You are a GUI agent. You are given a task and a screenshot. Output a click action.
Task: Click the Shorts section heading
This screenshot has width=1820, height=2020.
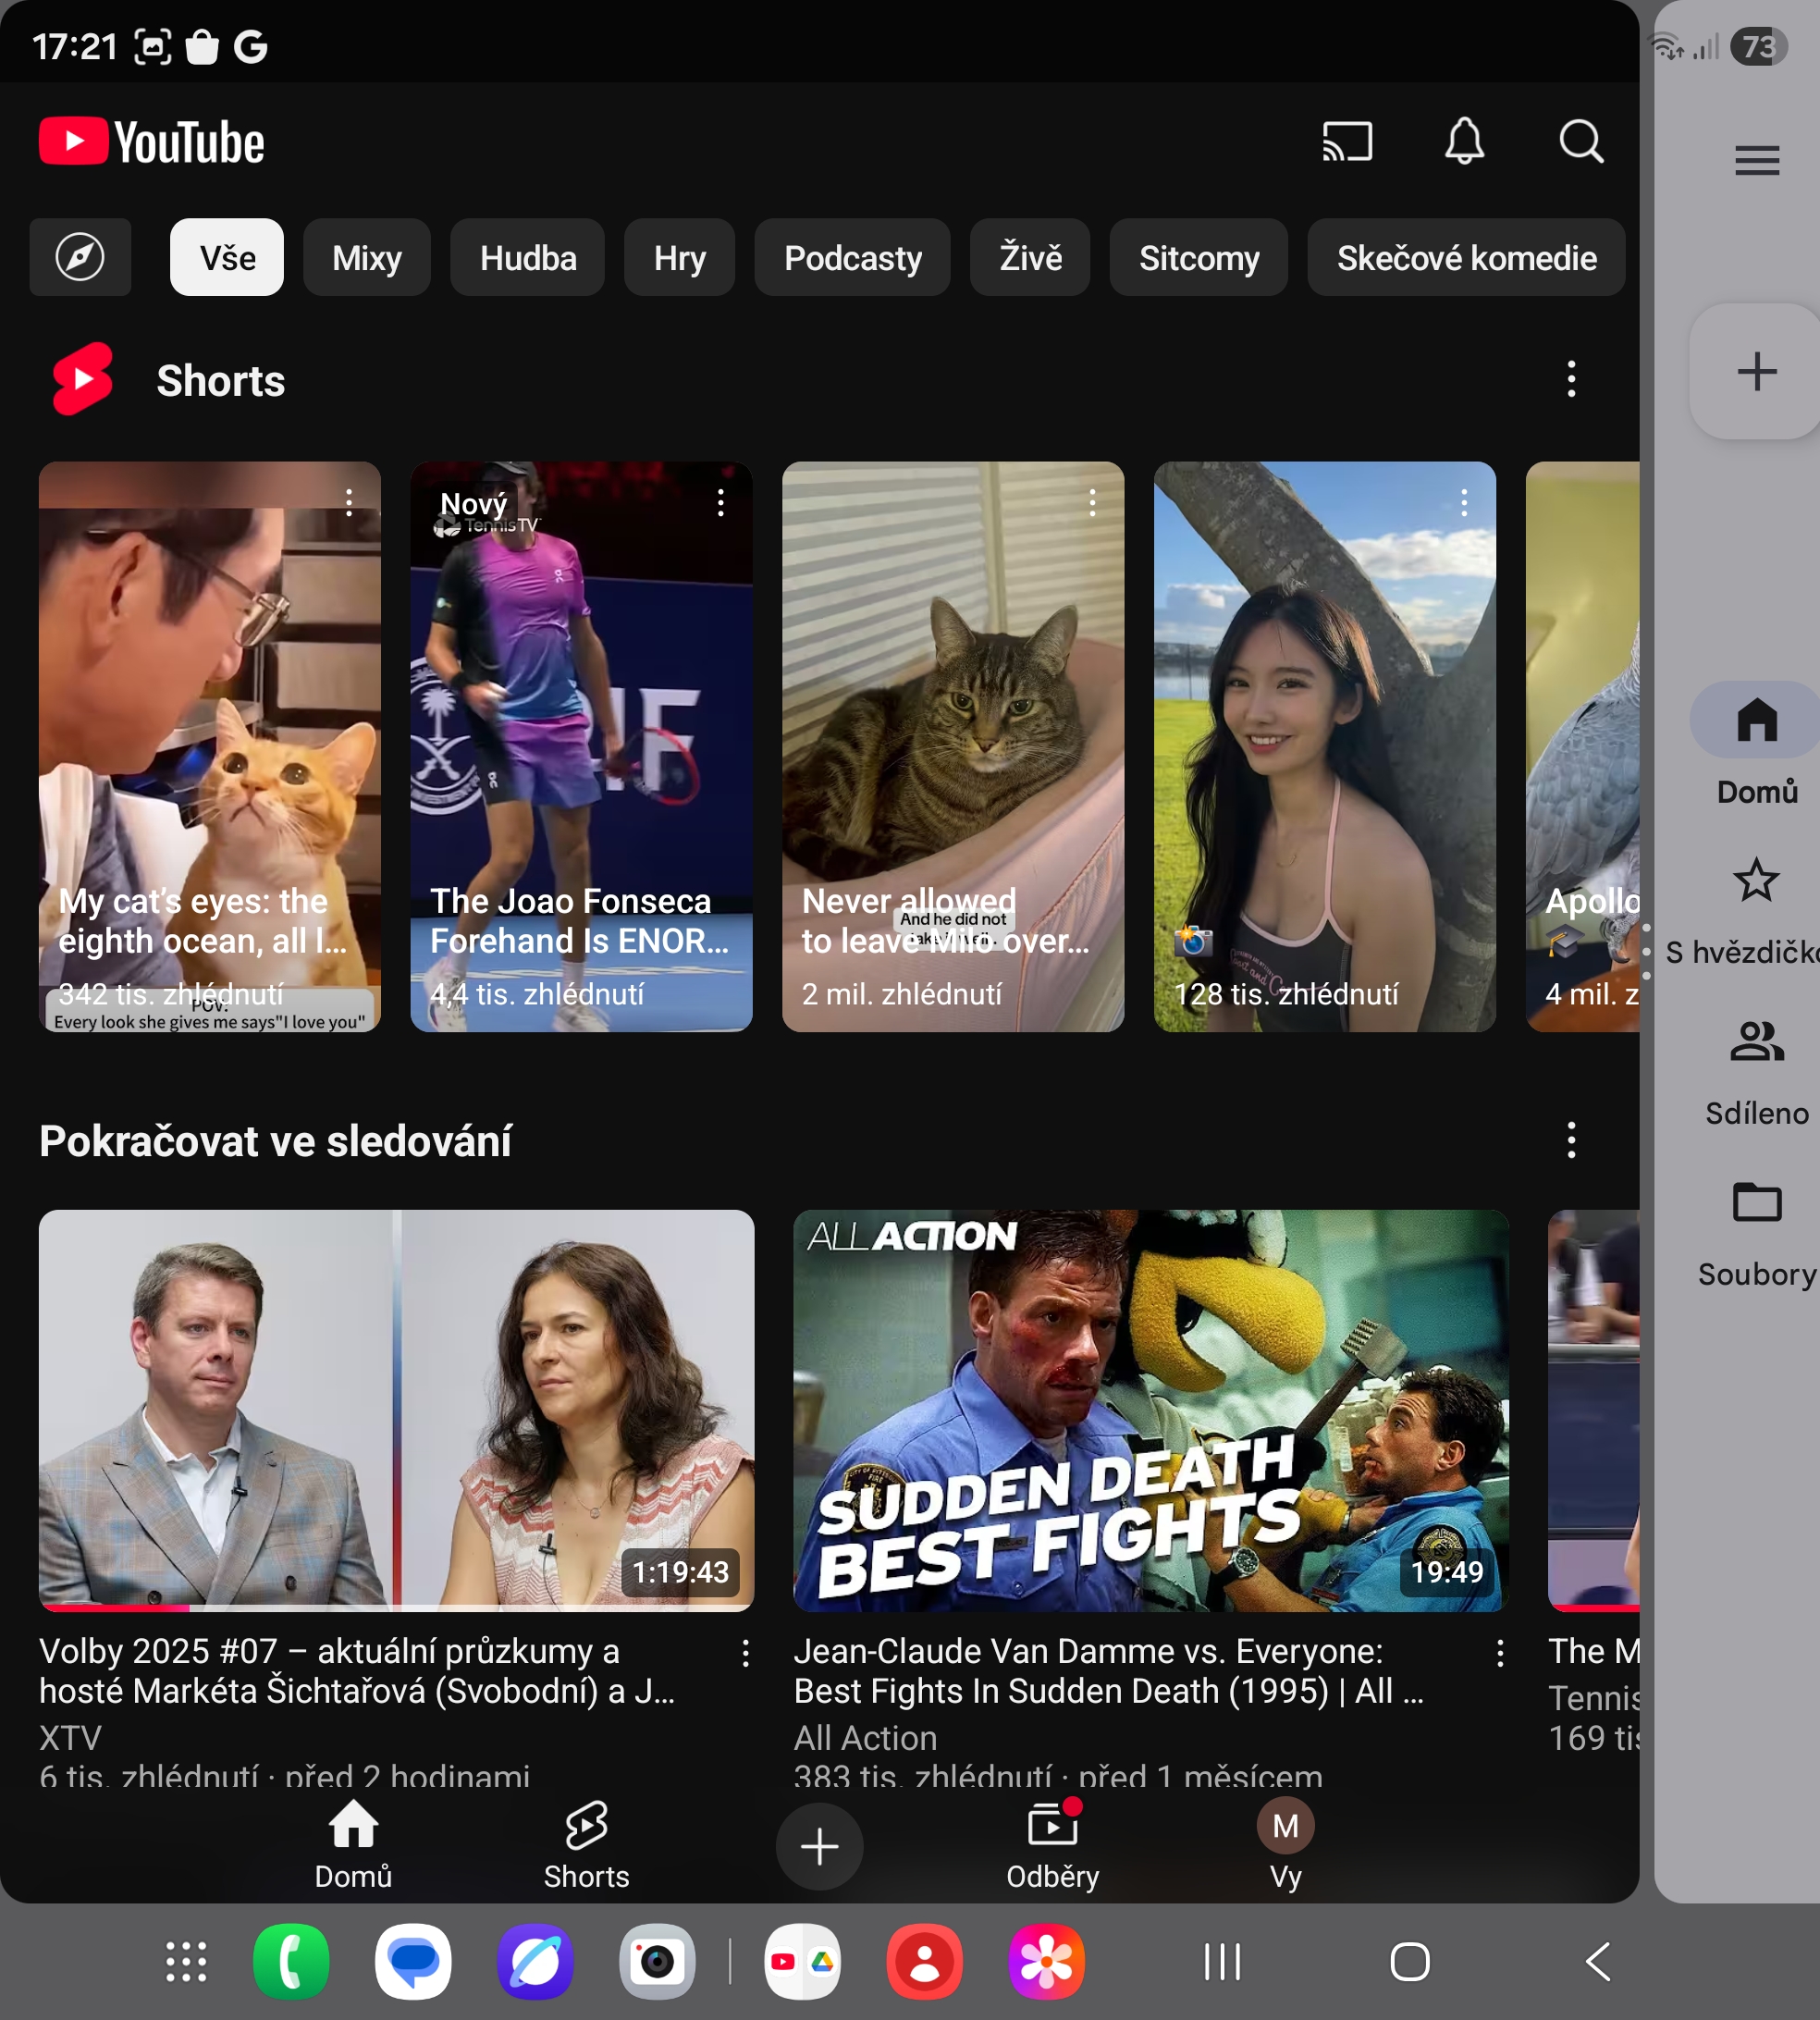pyautogui.click(x=220, y=380)
